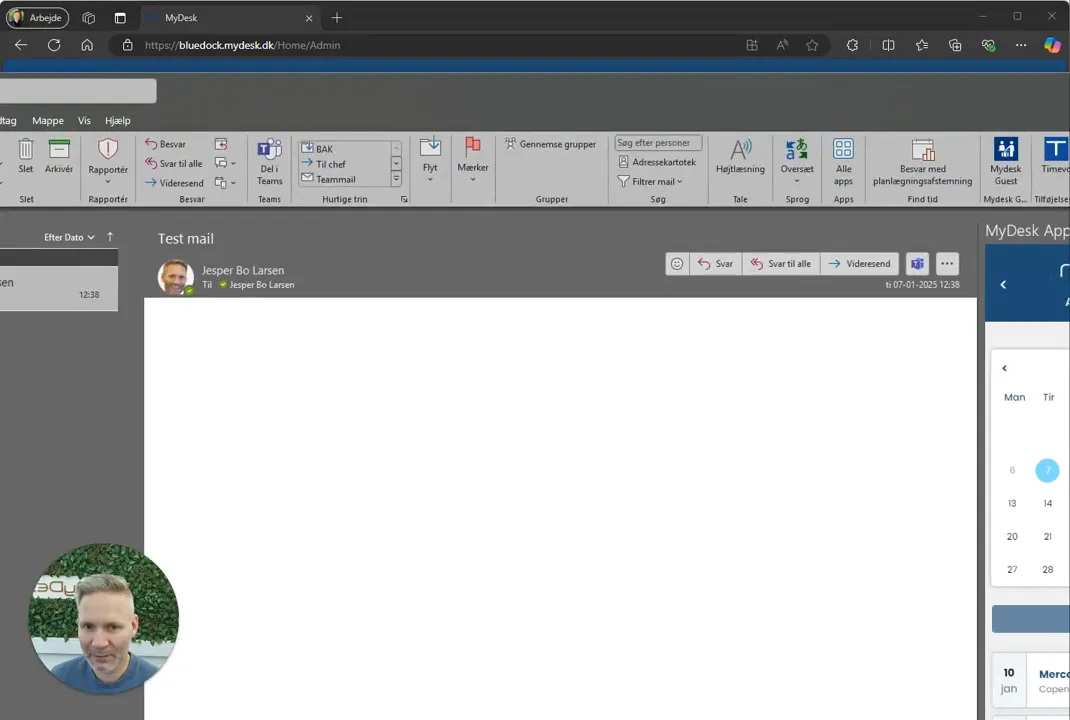Screen dimensions: 1070x720
Task: Open the Hurtige trin dialog launcher
Action: [404, 199]
